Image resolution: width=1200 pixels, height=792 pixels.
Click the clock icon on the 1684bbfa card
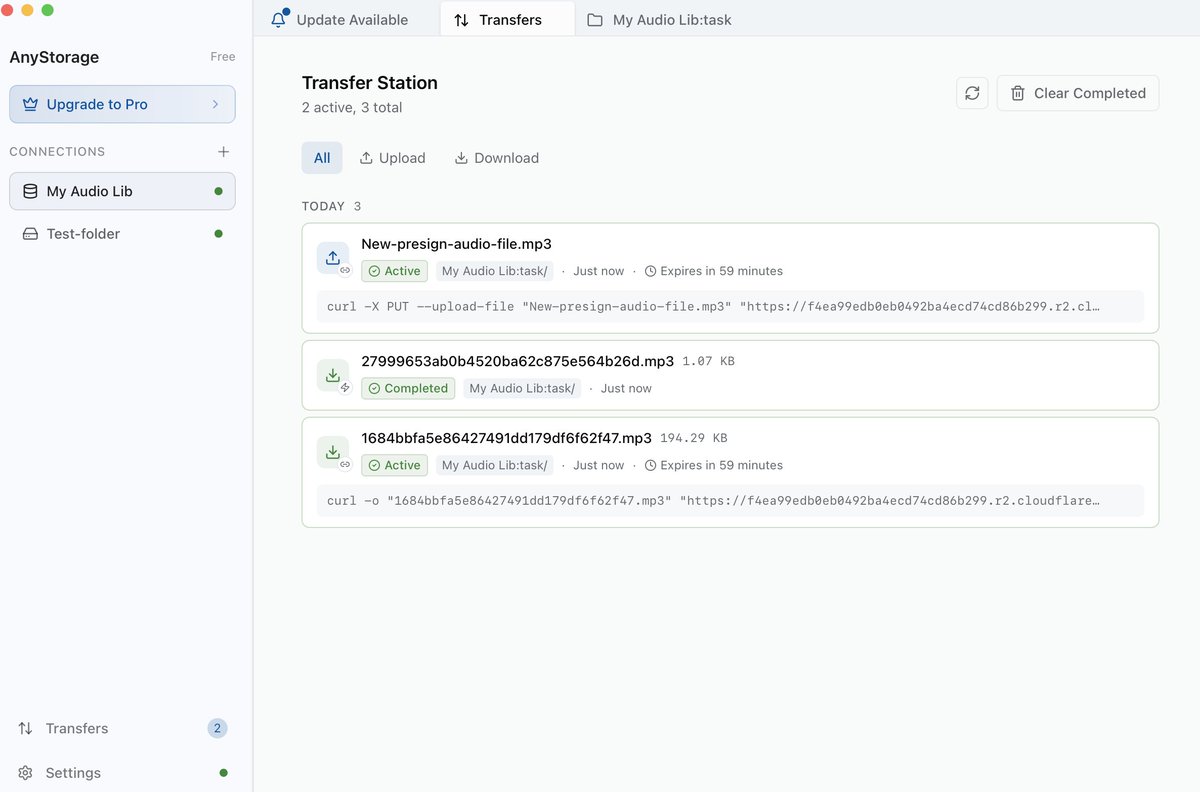pyautogui.click(x=651, y=465)
